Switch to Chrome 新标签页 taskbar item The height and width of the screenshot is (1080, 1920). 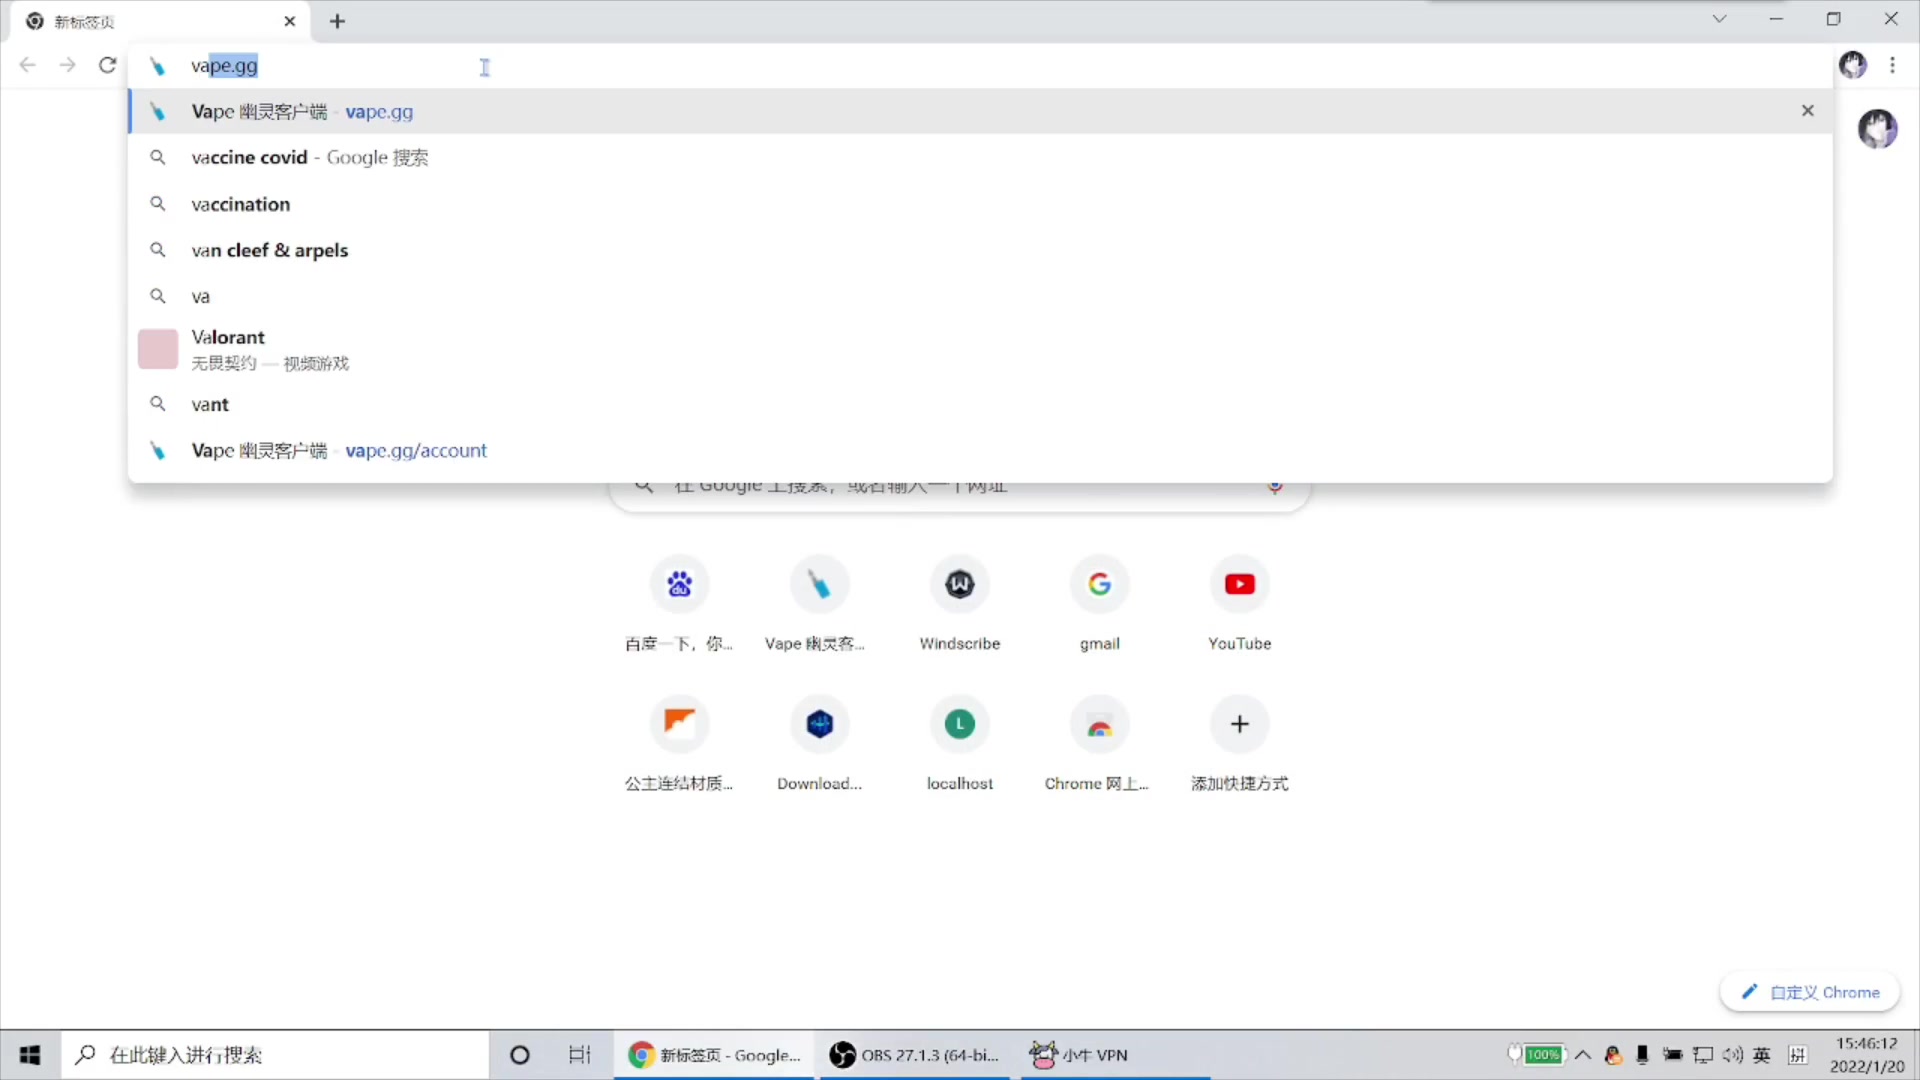pos(715,1055)
